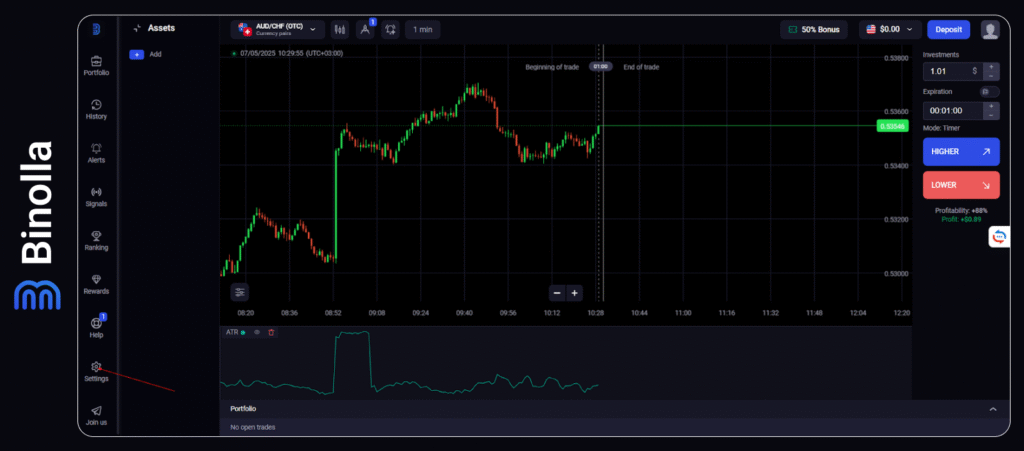Open History from the sidebar
The height and width of the screenshot is (451, 1024).
tap(96, 108)
